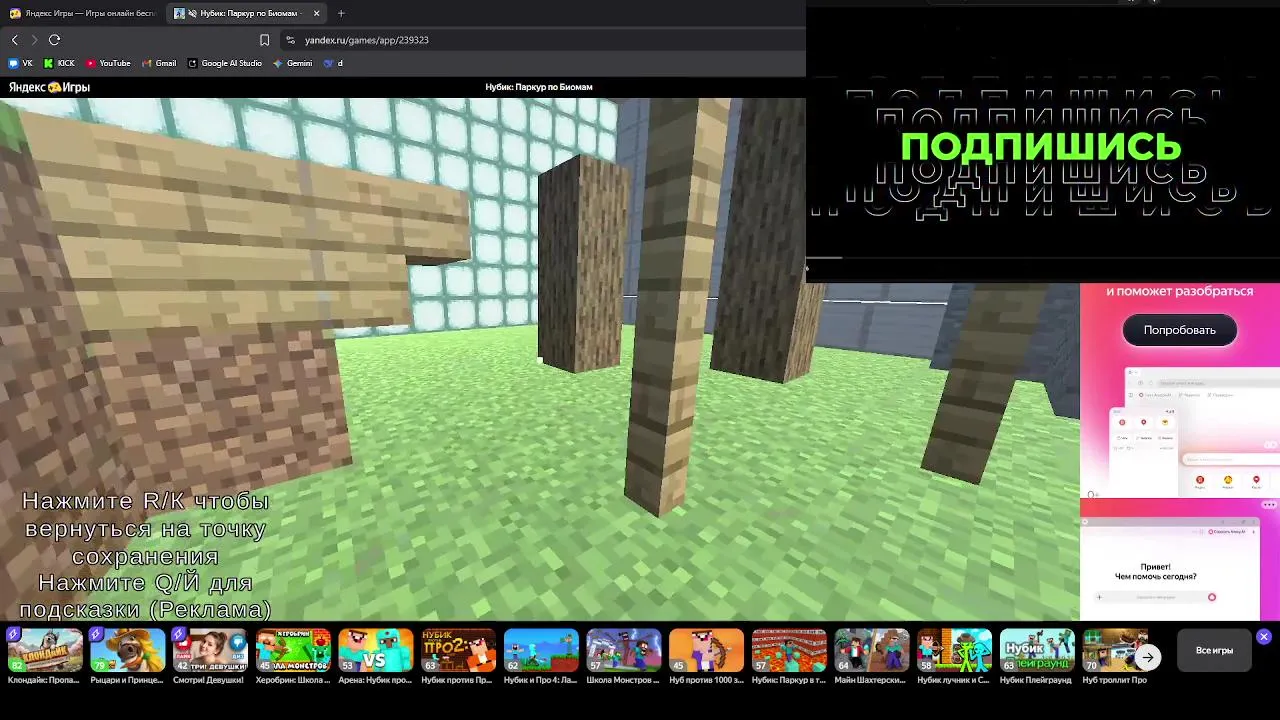The height and width of the screenshot is (720, 1280).
Task: Open the VK bookmark
Action: [21, 63]
